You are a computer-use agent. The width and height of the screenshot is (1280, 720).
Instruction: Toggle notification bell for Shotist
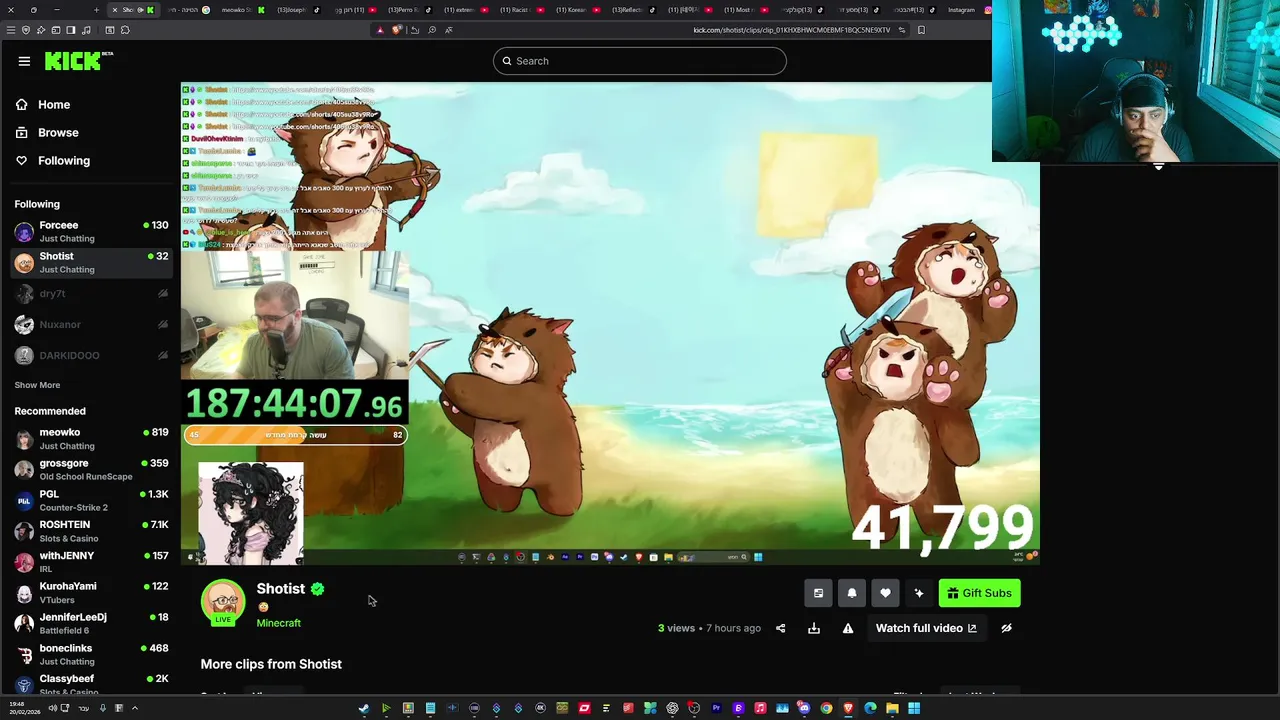(x=852, y=593)
